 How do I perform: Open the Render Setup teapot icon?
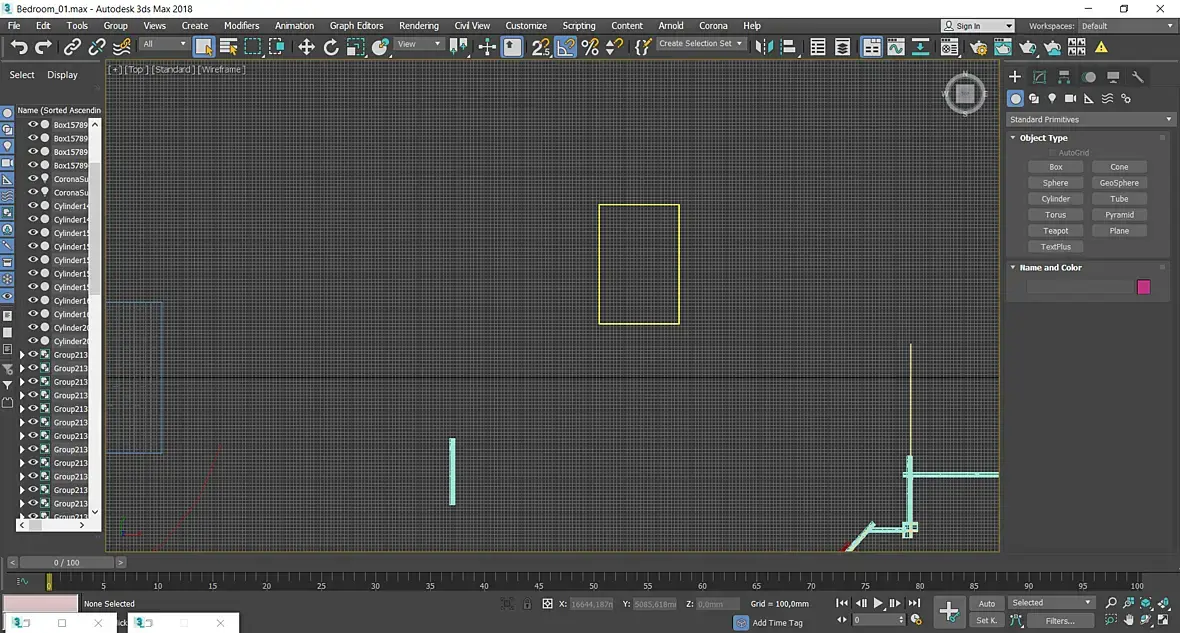[x=978, y=47]
